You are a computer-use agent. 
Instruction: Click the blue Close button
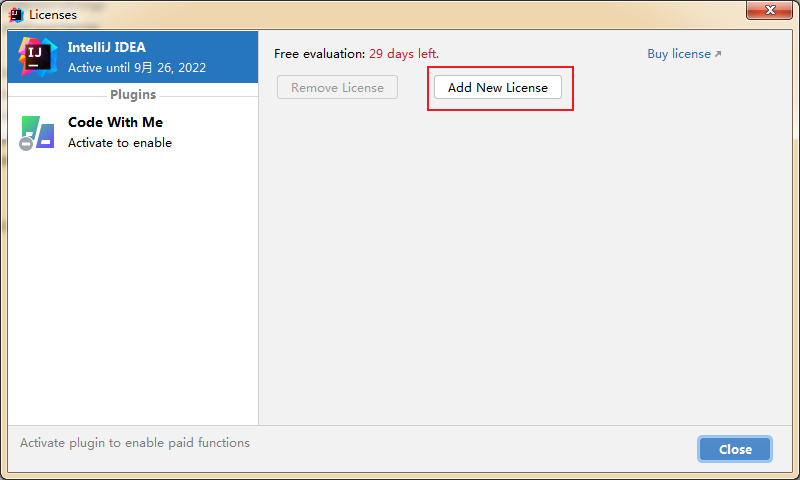point(735,449)
